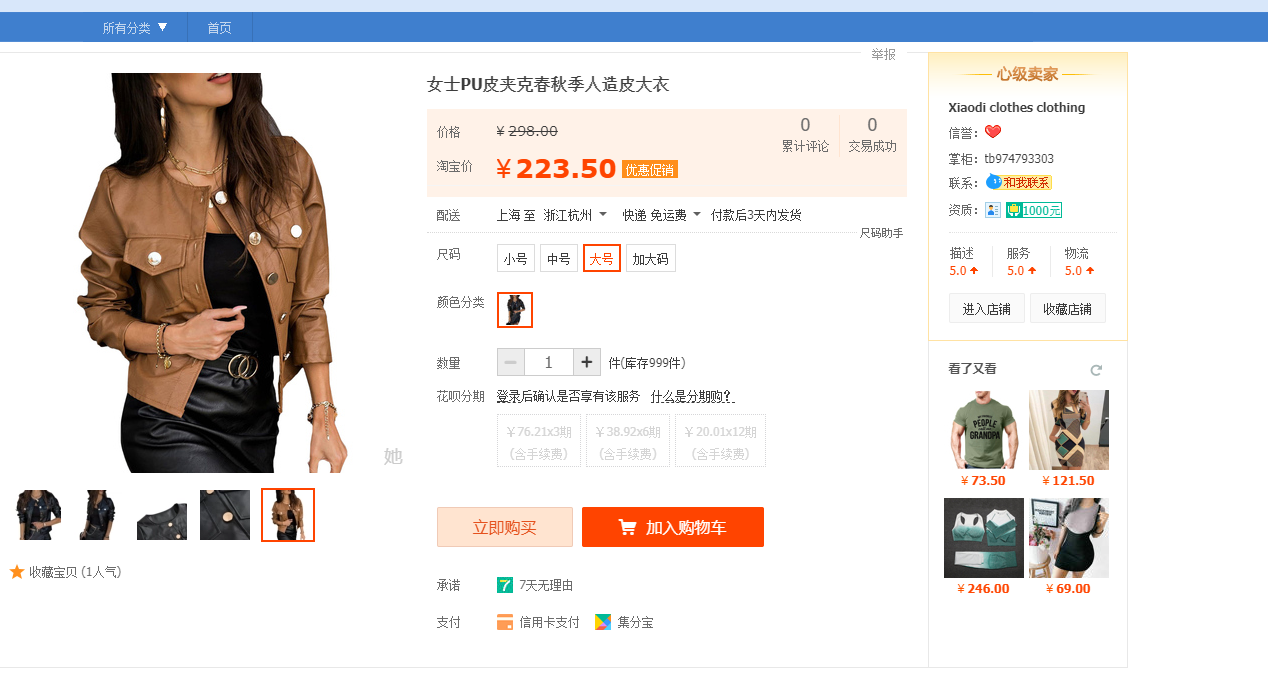Click the shopping cart icon in 加入购物车
Viewport: 1268px width, 680px height.
pos(628,527)
